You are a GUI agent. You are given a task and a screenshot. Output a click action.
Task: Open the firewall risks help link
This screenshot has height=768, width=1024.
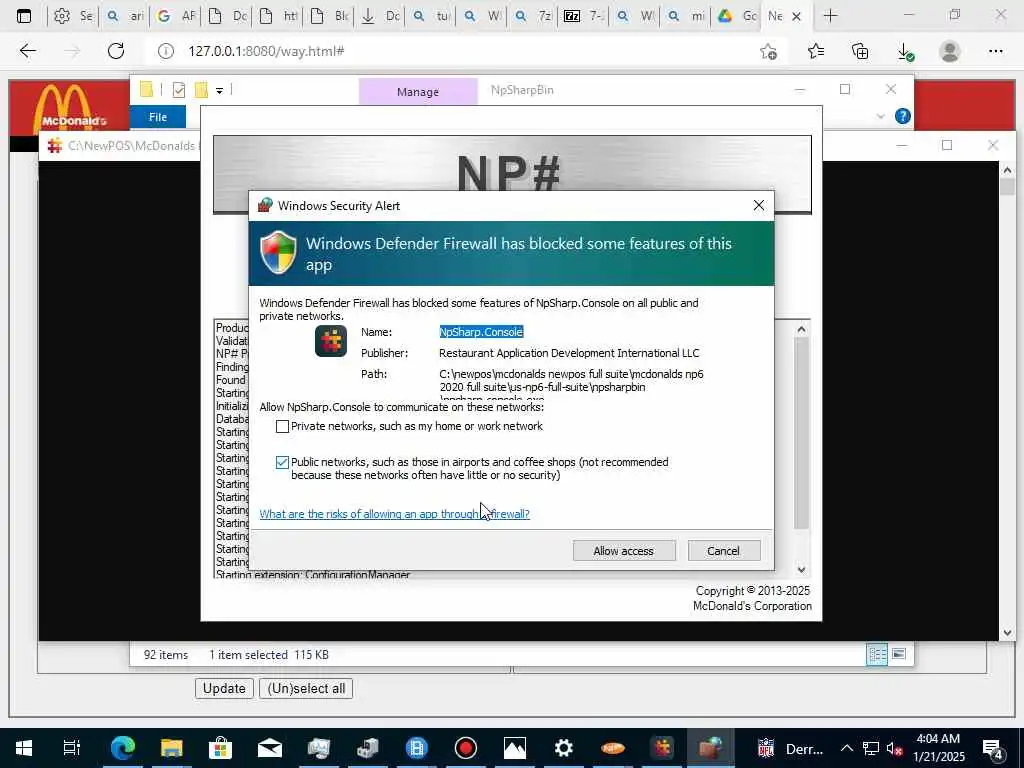click(394, 514)
